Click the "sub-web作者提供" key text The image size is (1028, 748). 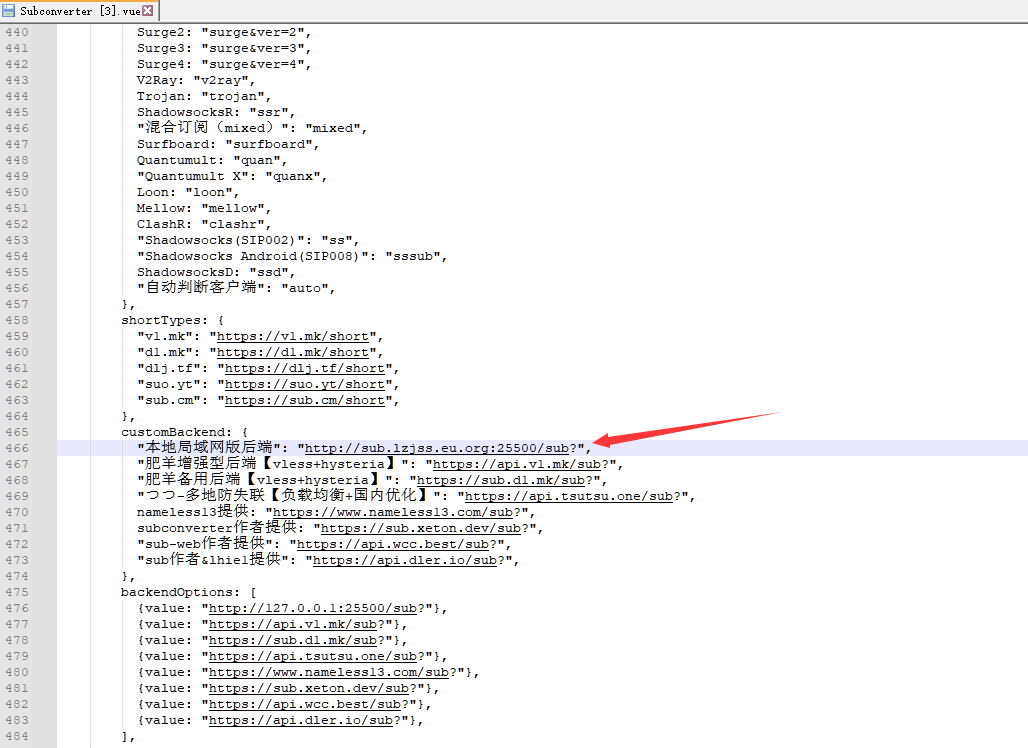coord(205,543)
